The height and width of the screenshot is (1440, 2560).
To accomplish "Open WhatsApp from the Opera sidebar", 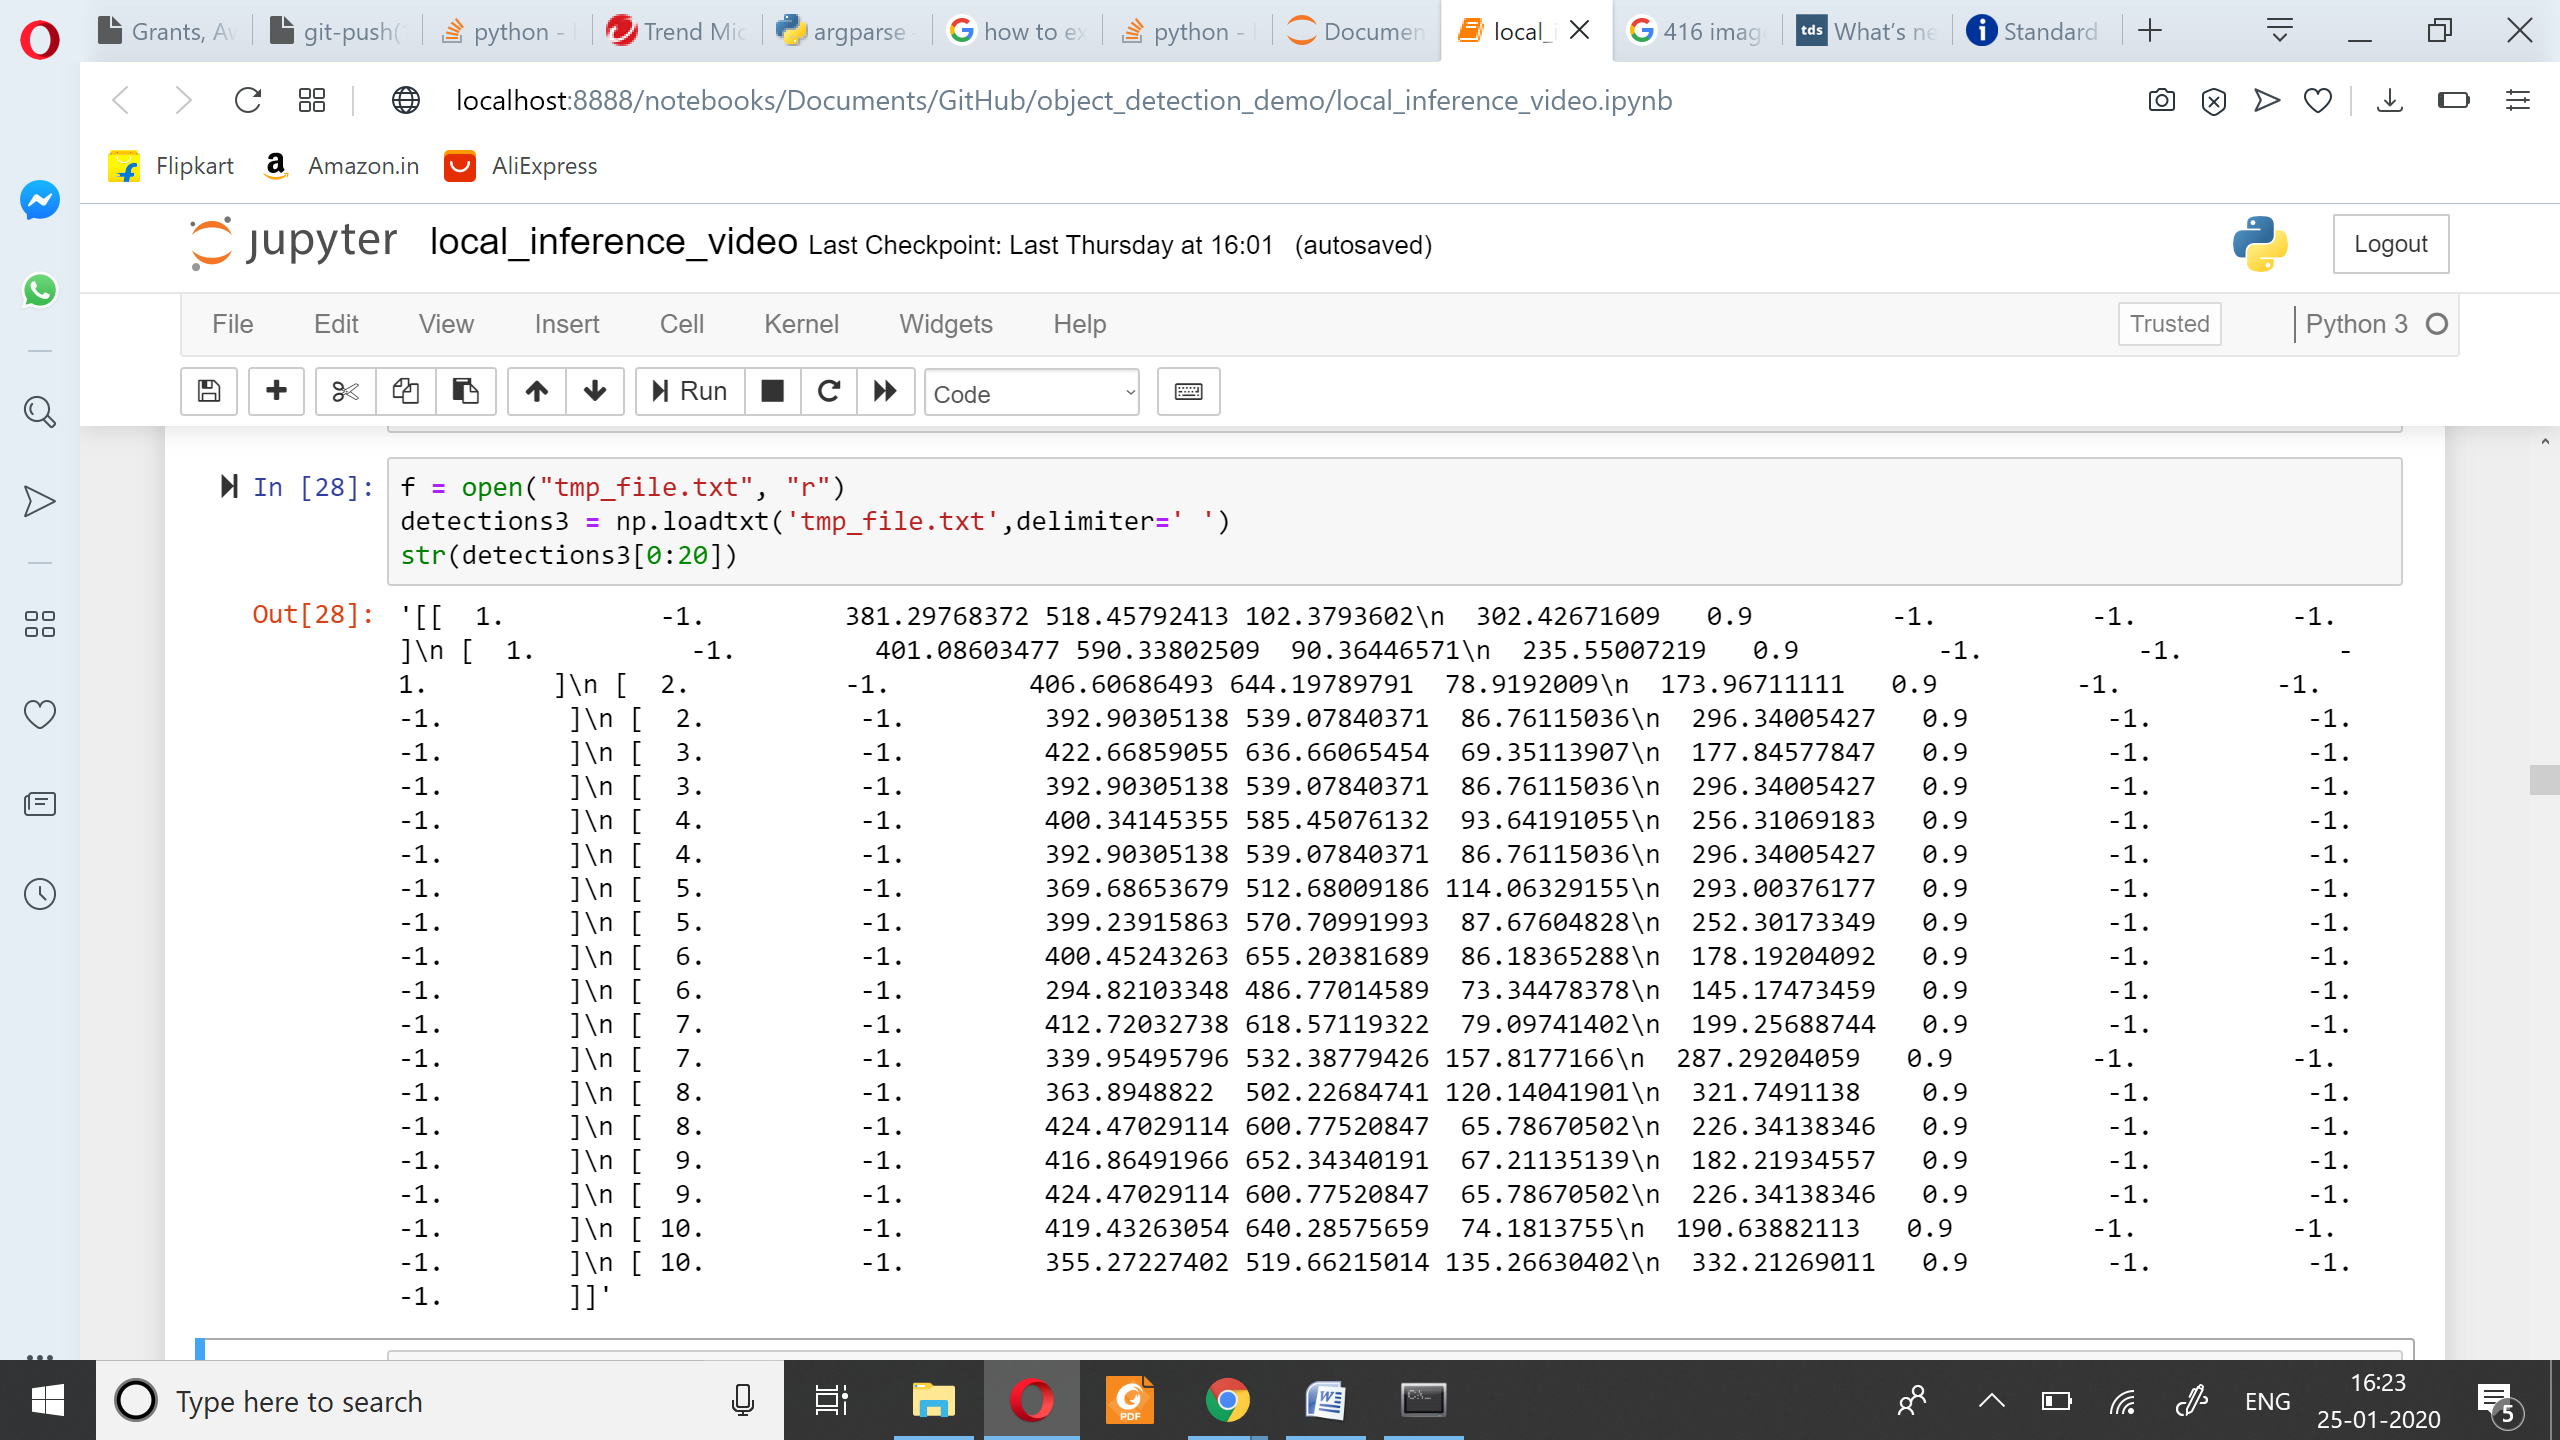I will (38, 291).
